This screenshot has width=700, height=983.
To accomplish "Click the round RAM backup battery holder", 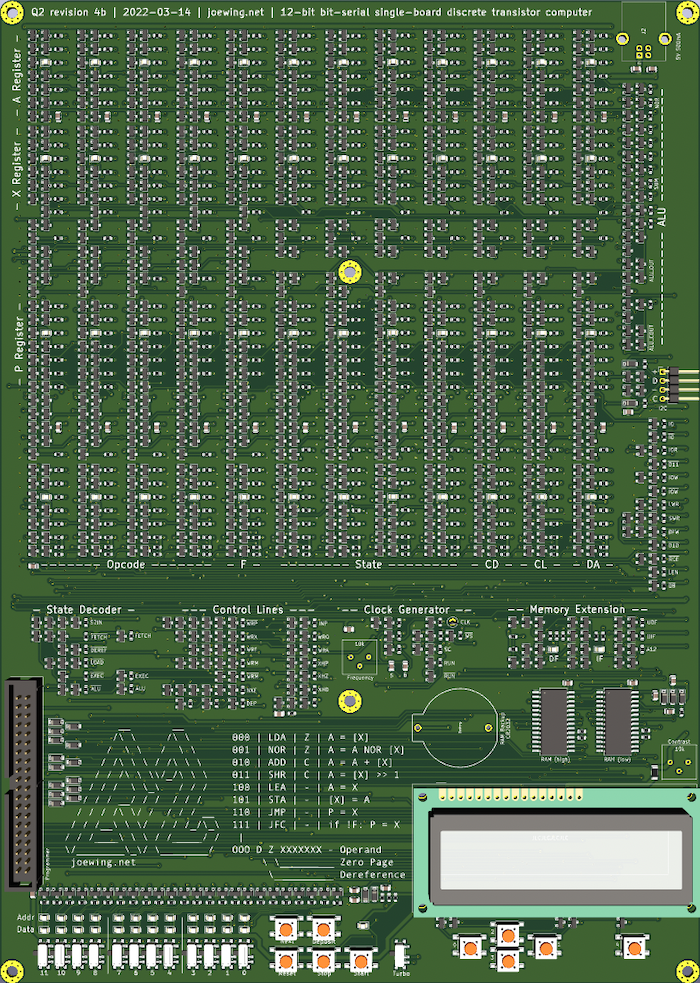I will tap(456, 728).
